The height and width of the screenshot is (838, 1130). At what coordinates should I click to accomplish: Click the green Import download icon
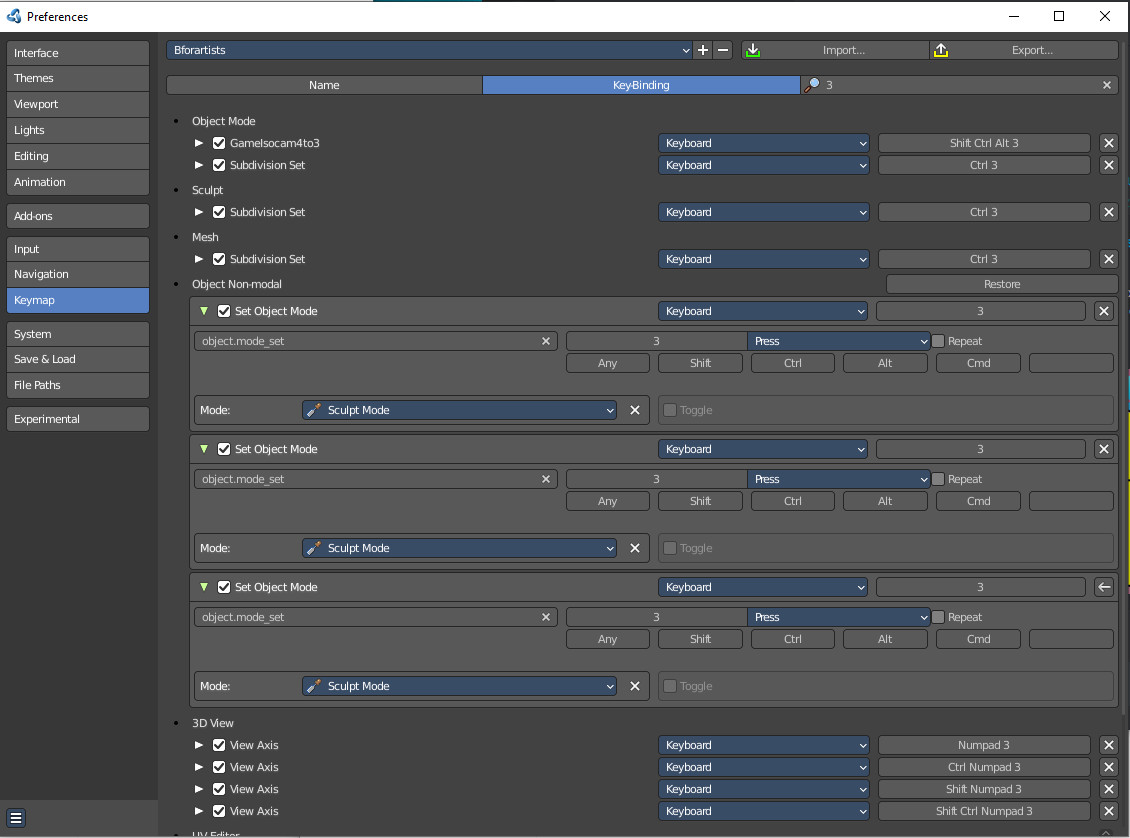(752, 50)
